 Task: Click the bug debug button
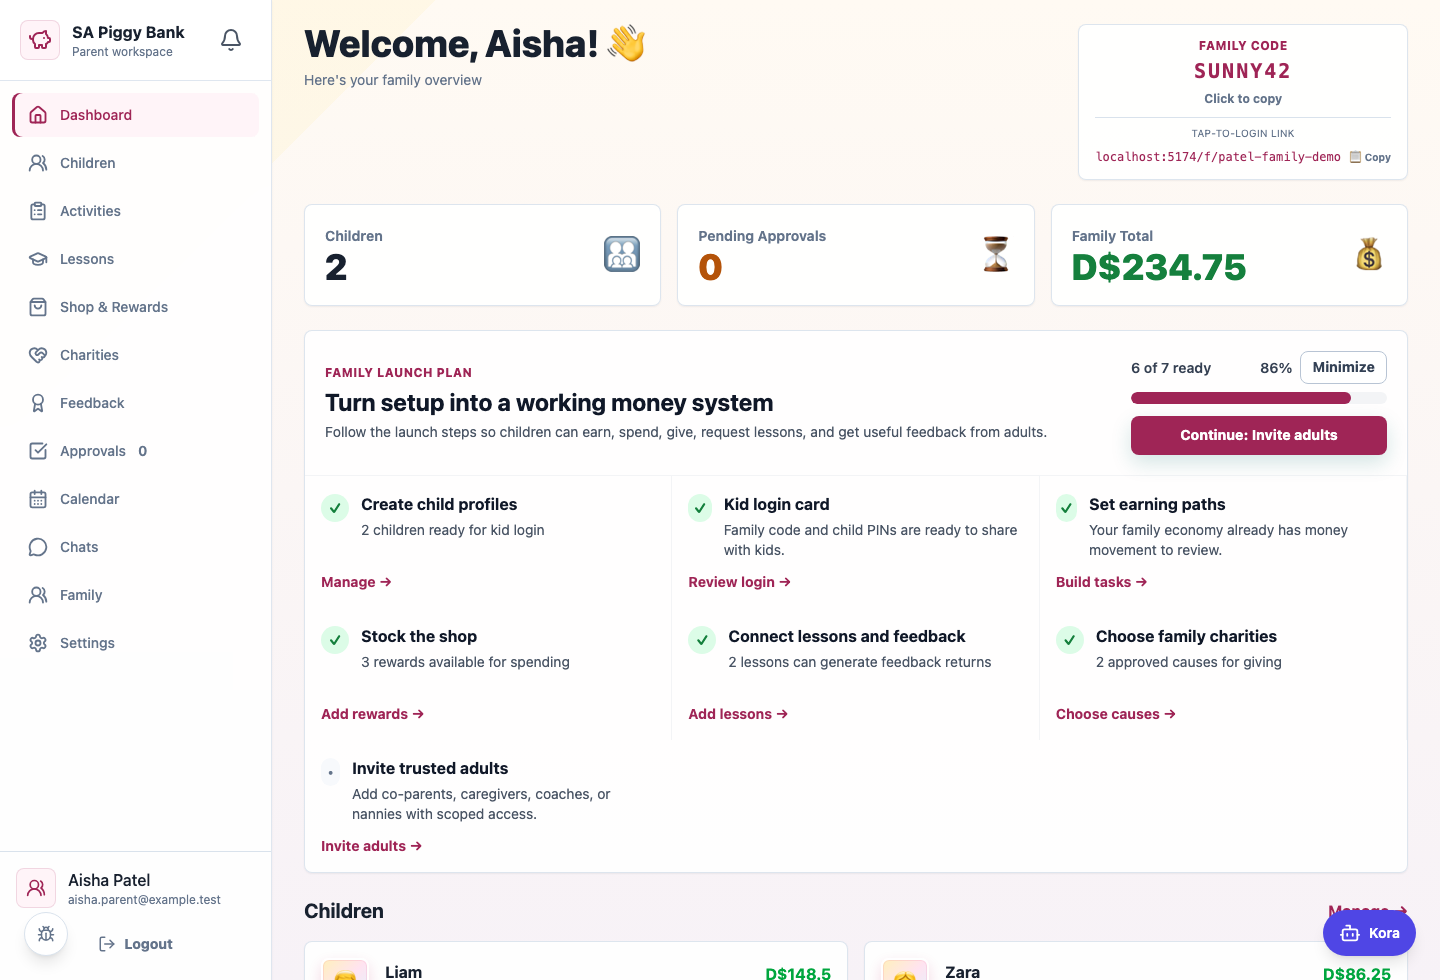tap(46, 934)
